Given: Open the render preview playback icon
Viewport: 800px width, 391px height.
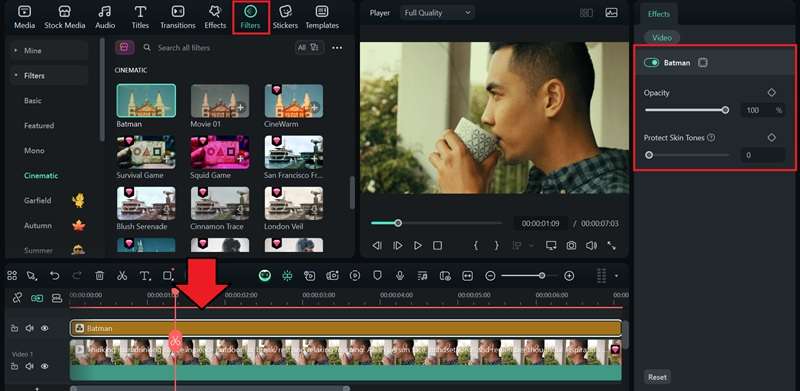Looking at the screenshot, I should [355, 276].
